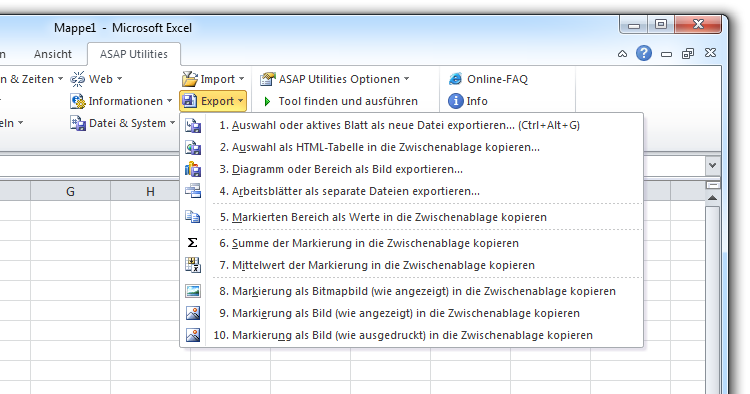The image size is (750, 394).
Task: Click the picture icon for item 10
Action: (193, 335)
